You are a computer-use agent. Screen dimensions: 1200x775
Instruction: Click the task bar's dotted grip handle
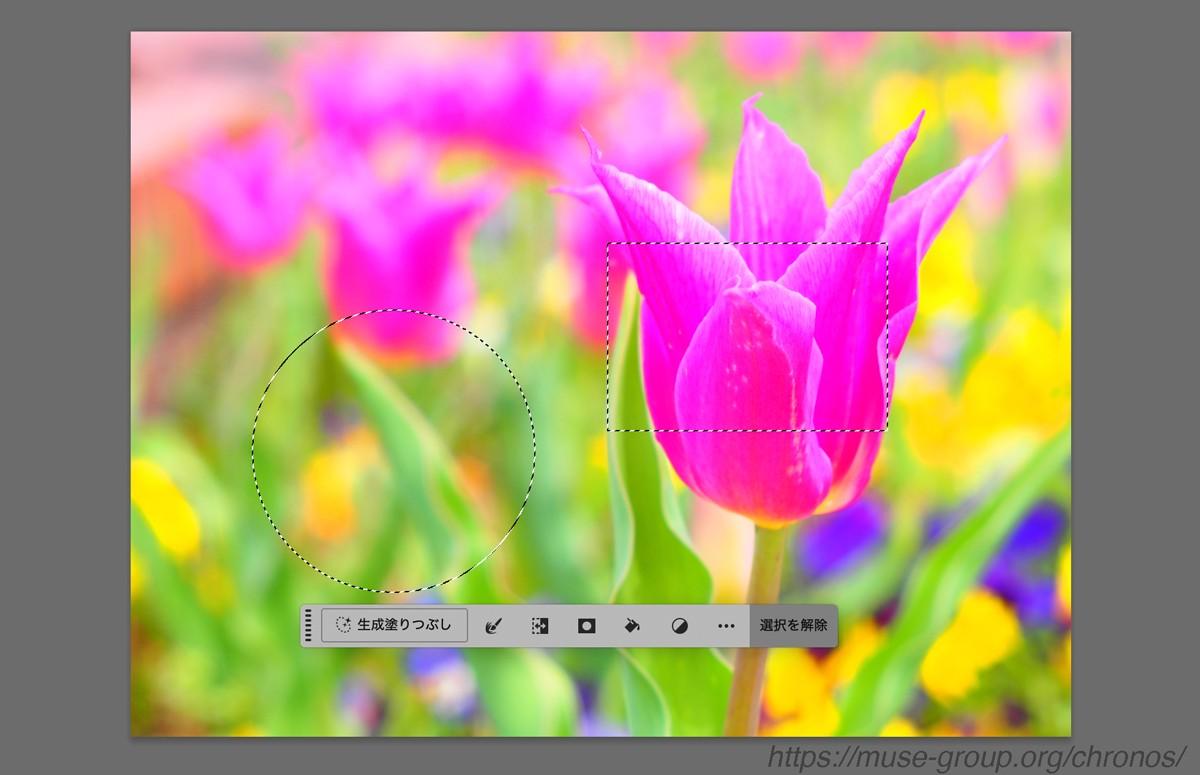[x=309, y=625]
